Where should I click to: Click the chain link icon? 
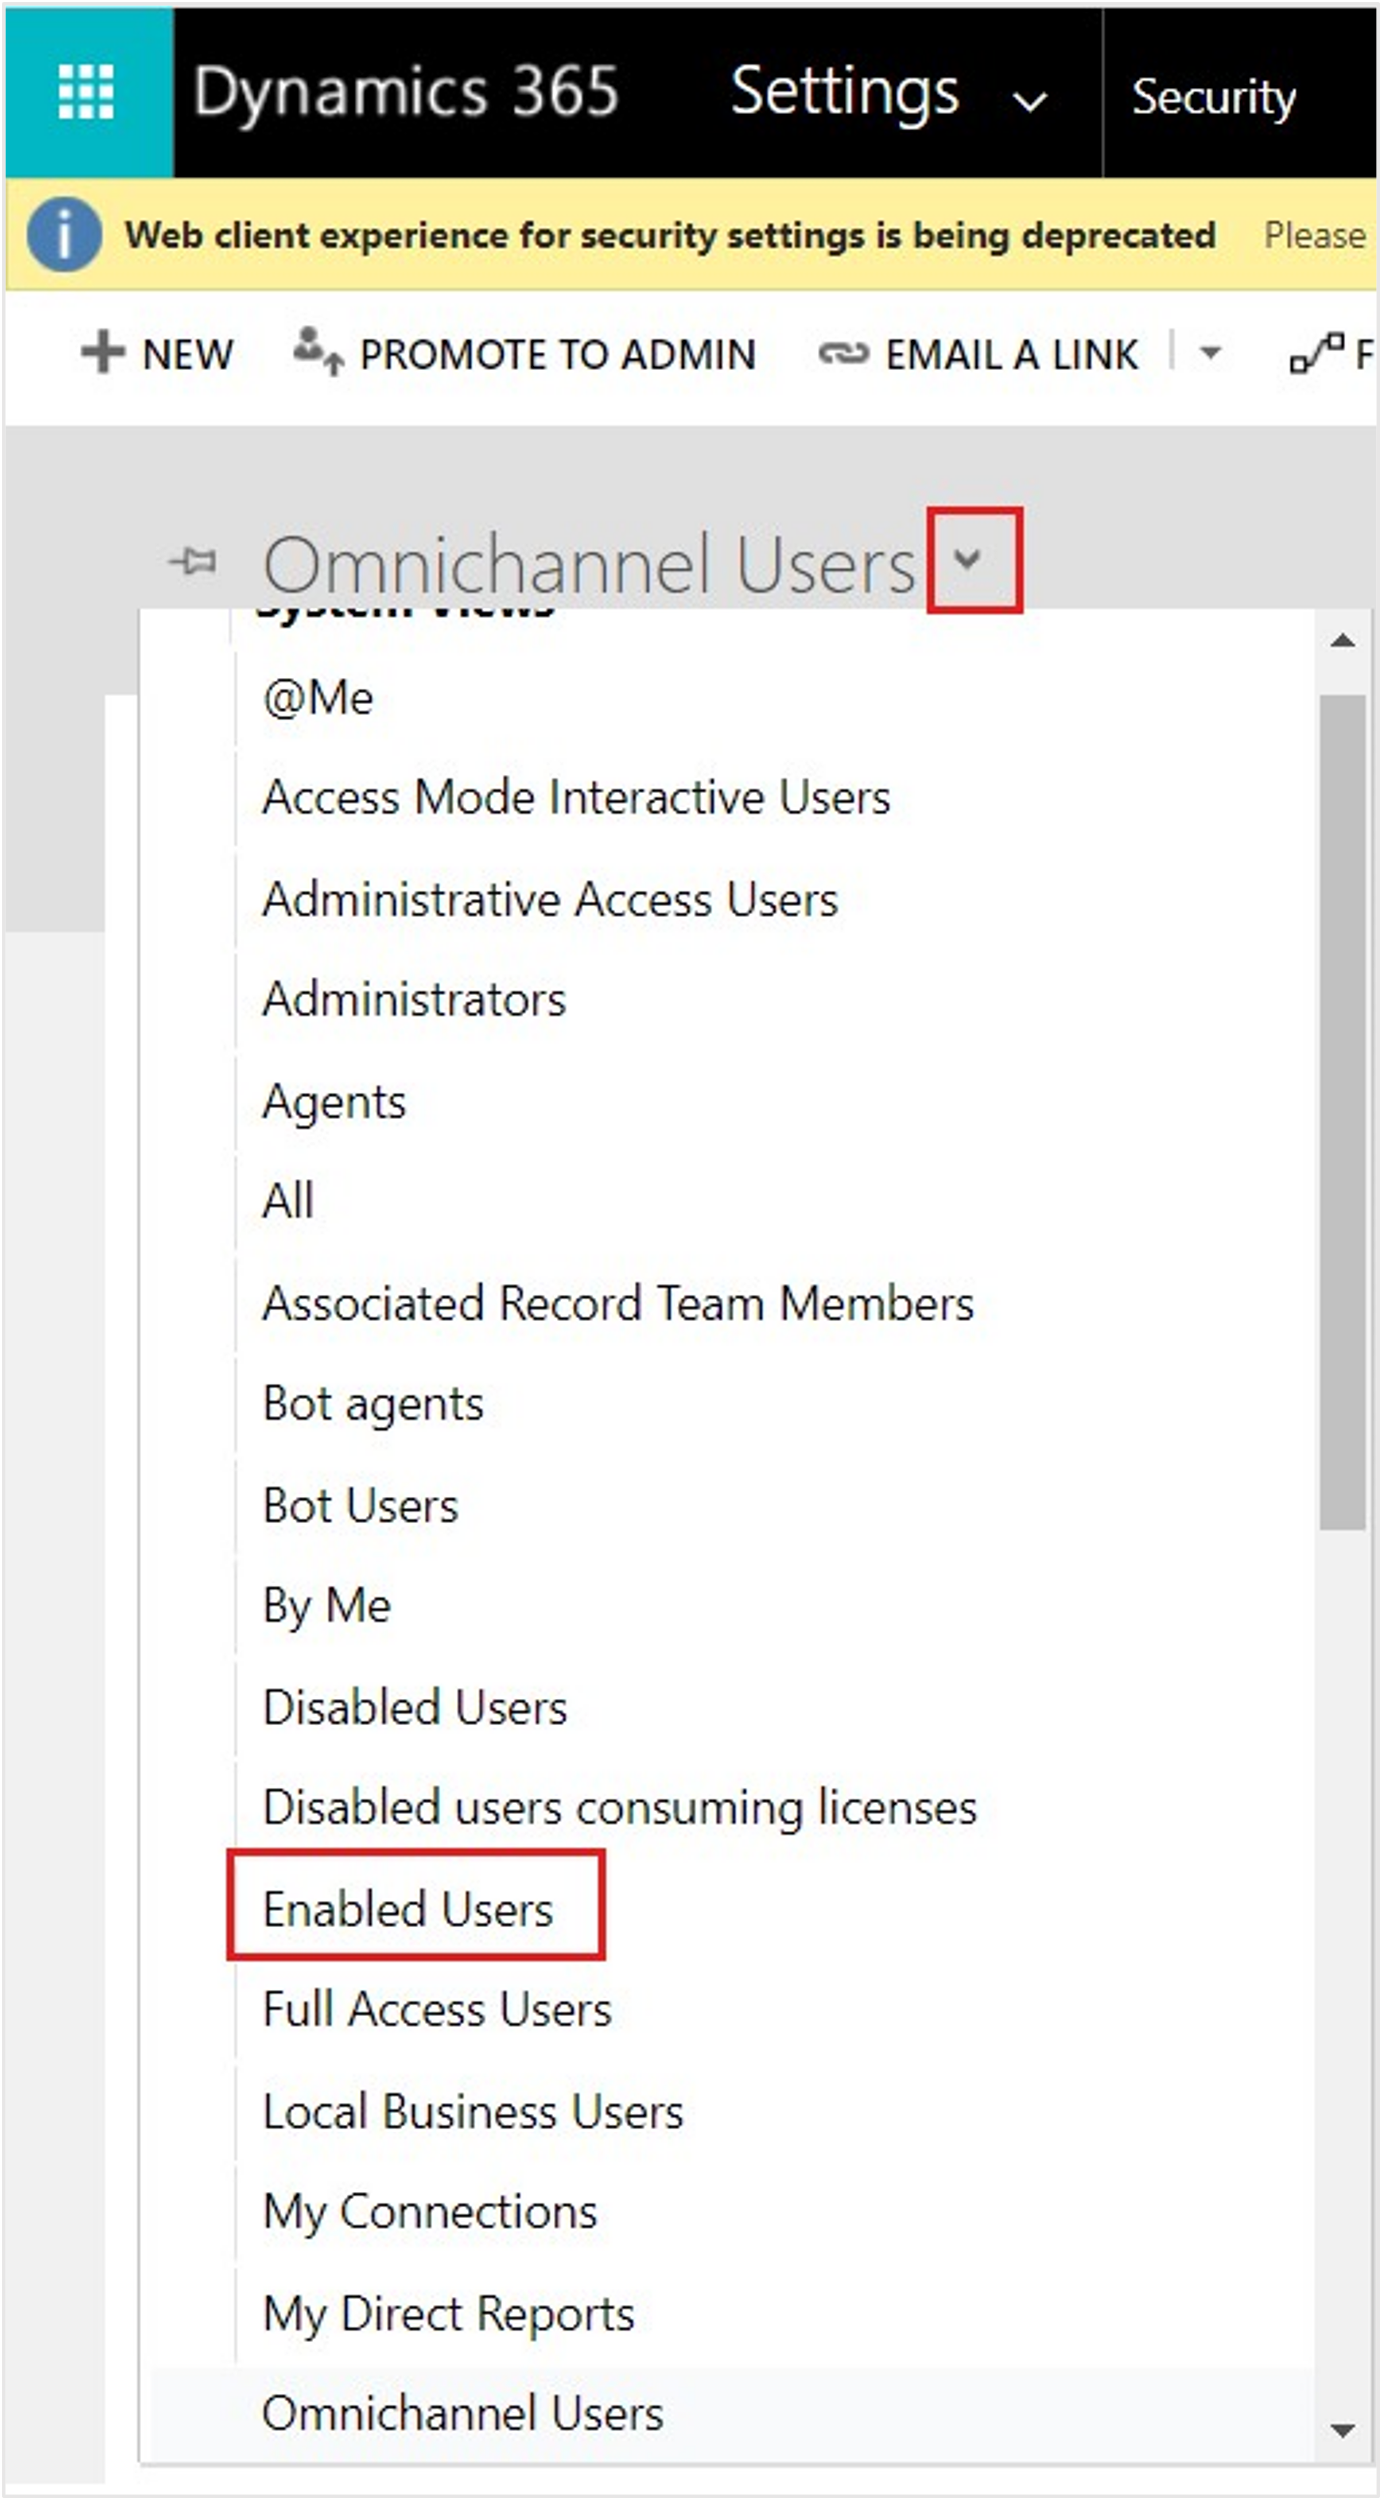pos(844,353)
